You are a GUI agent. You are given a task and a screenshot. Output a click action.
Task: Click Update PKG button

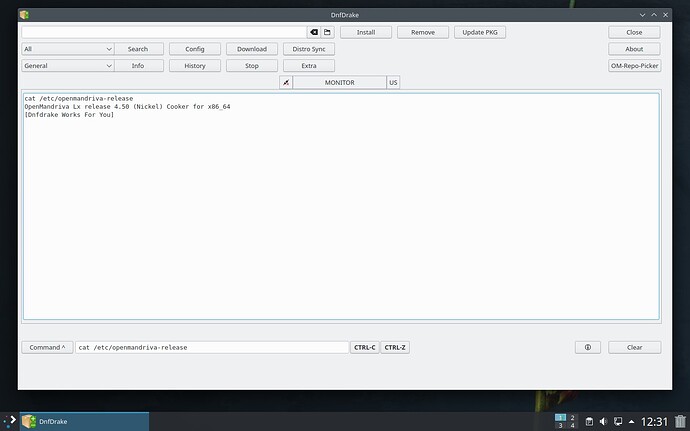point(480,32)
